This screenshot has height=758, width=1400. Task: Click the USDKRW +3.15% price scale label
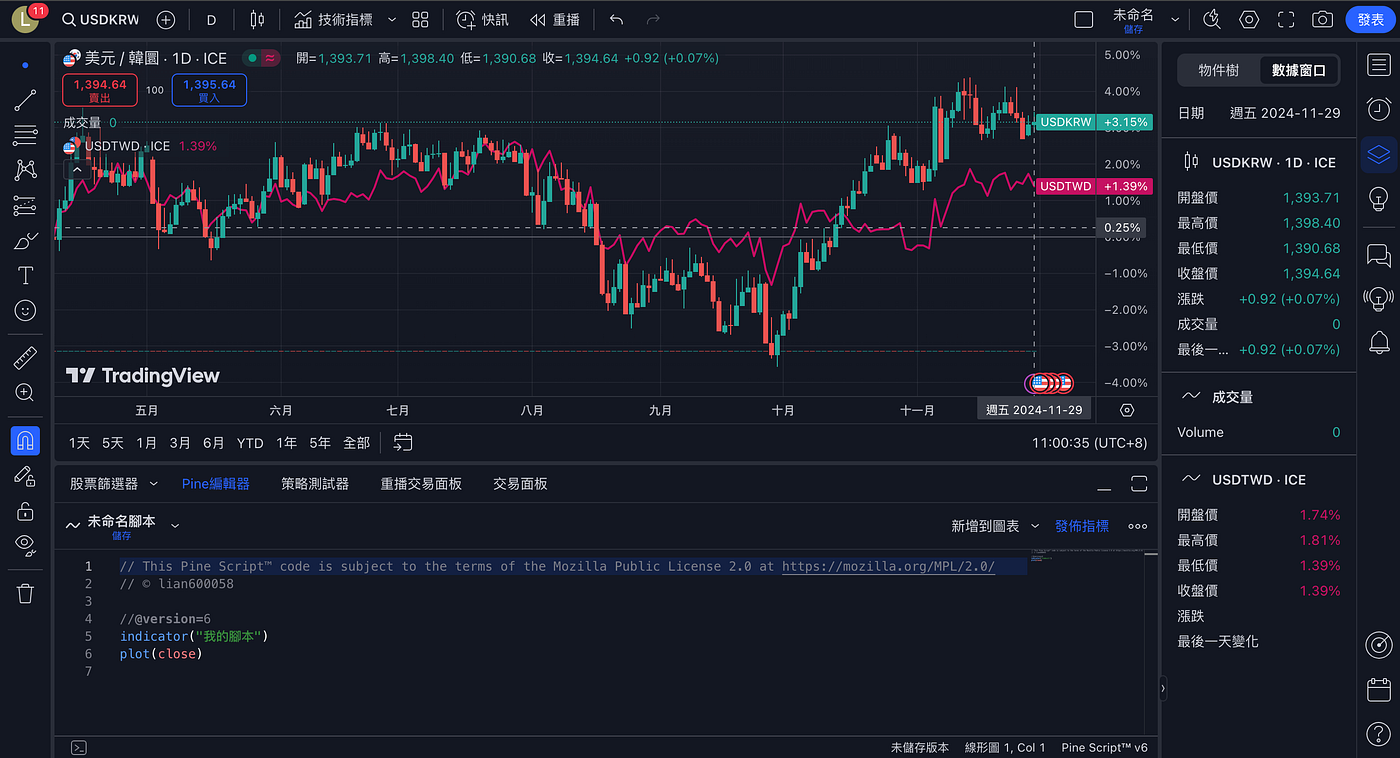pos(1094,122)
